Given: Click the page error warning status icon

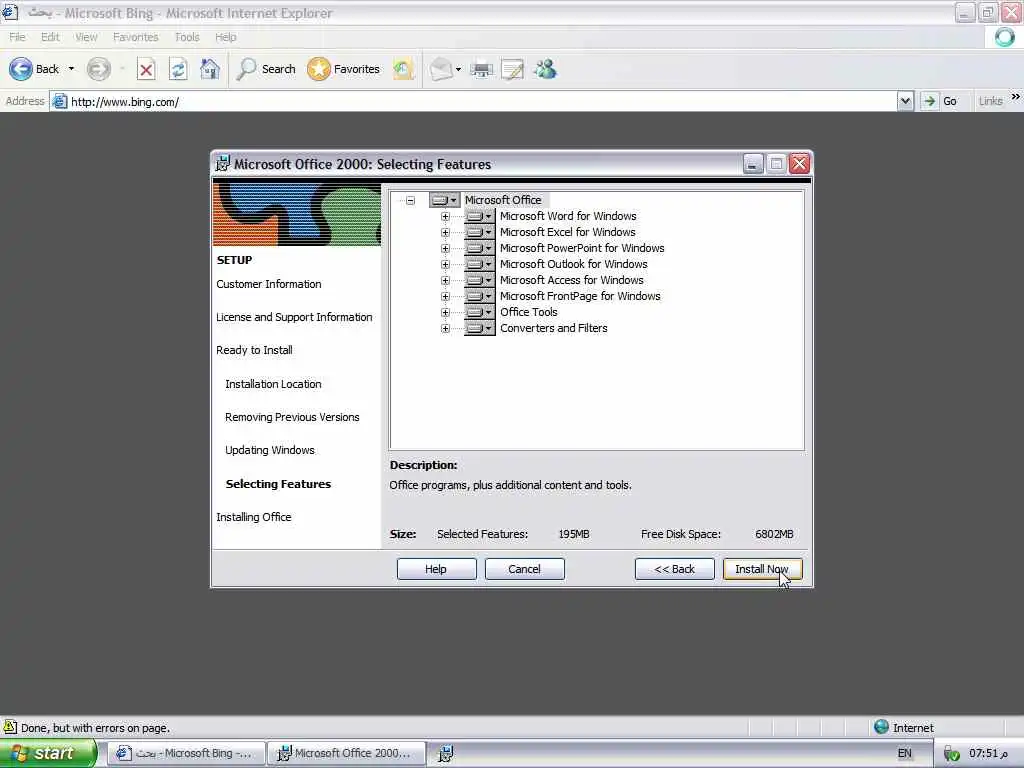Looking at the screenshot, I should 10,727.
